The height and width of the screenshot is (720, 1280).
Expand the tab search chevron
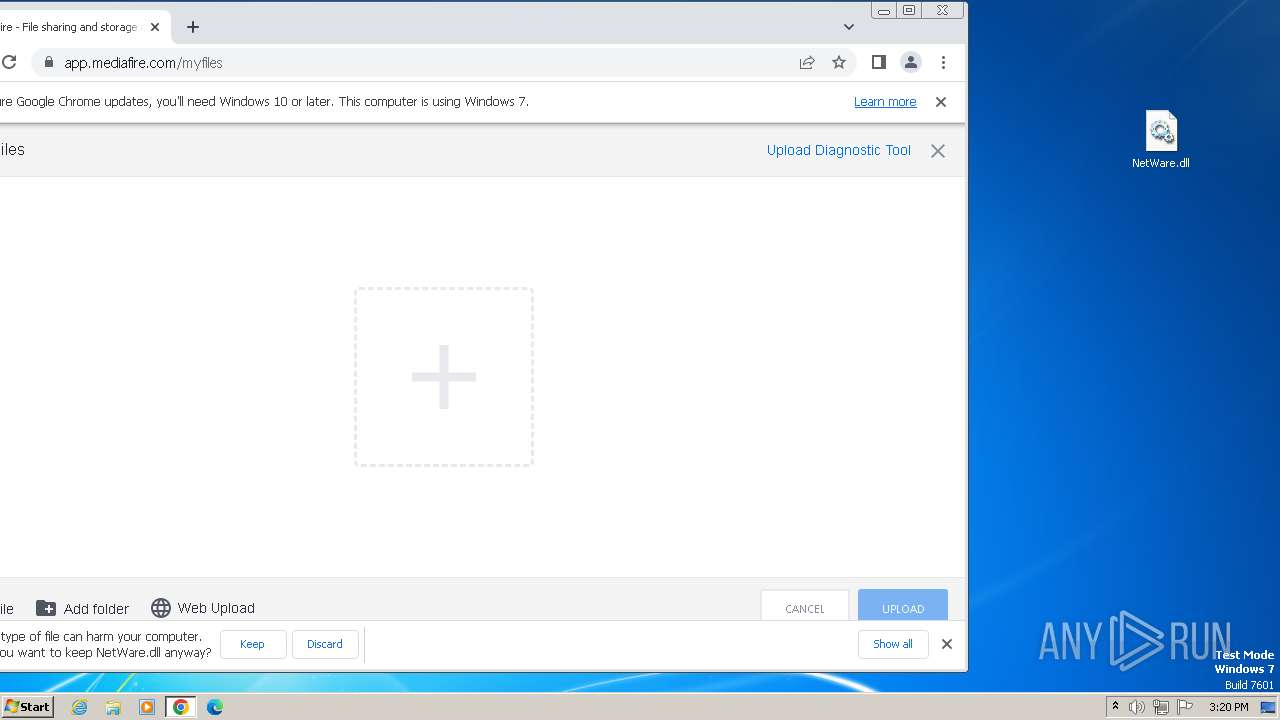click(x=849, y=27)
